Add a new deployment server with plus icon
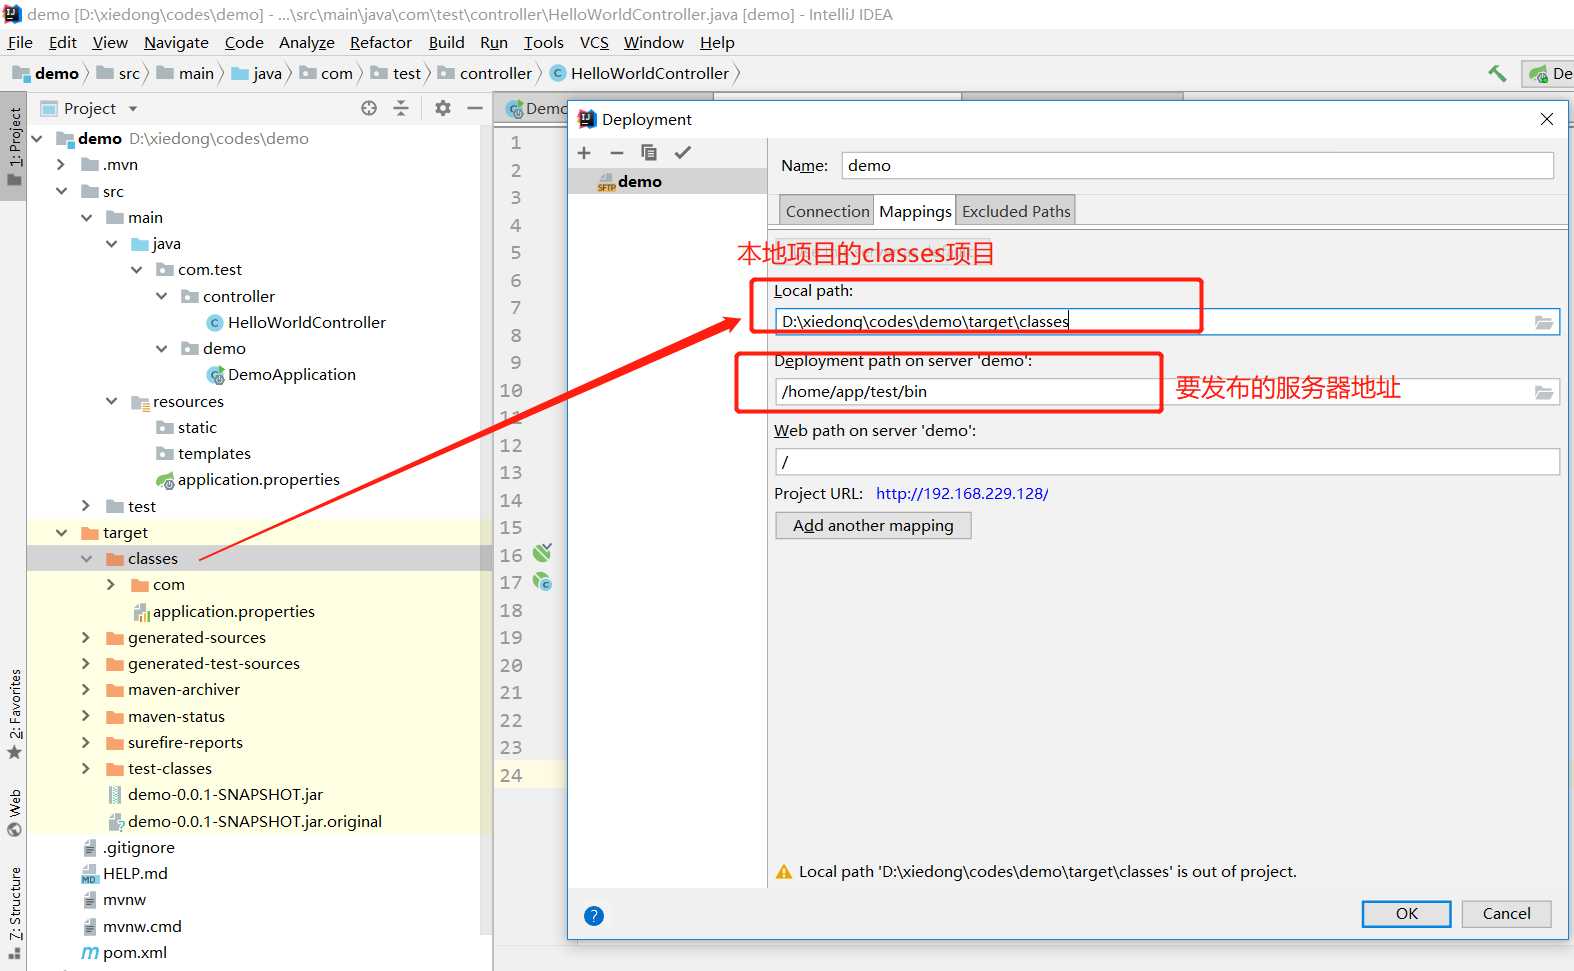 [x=584, y=153]
